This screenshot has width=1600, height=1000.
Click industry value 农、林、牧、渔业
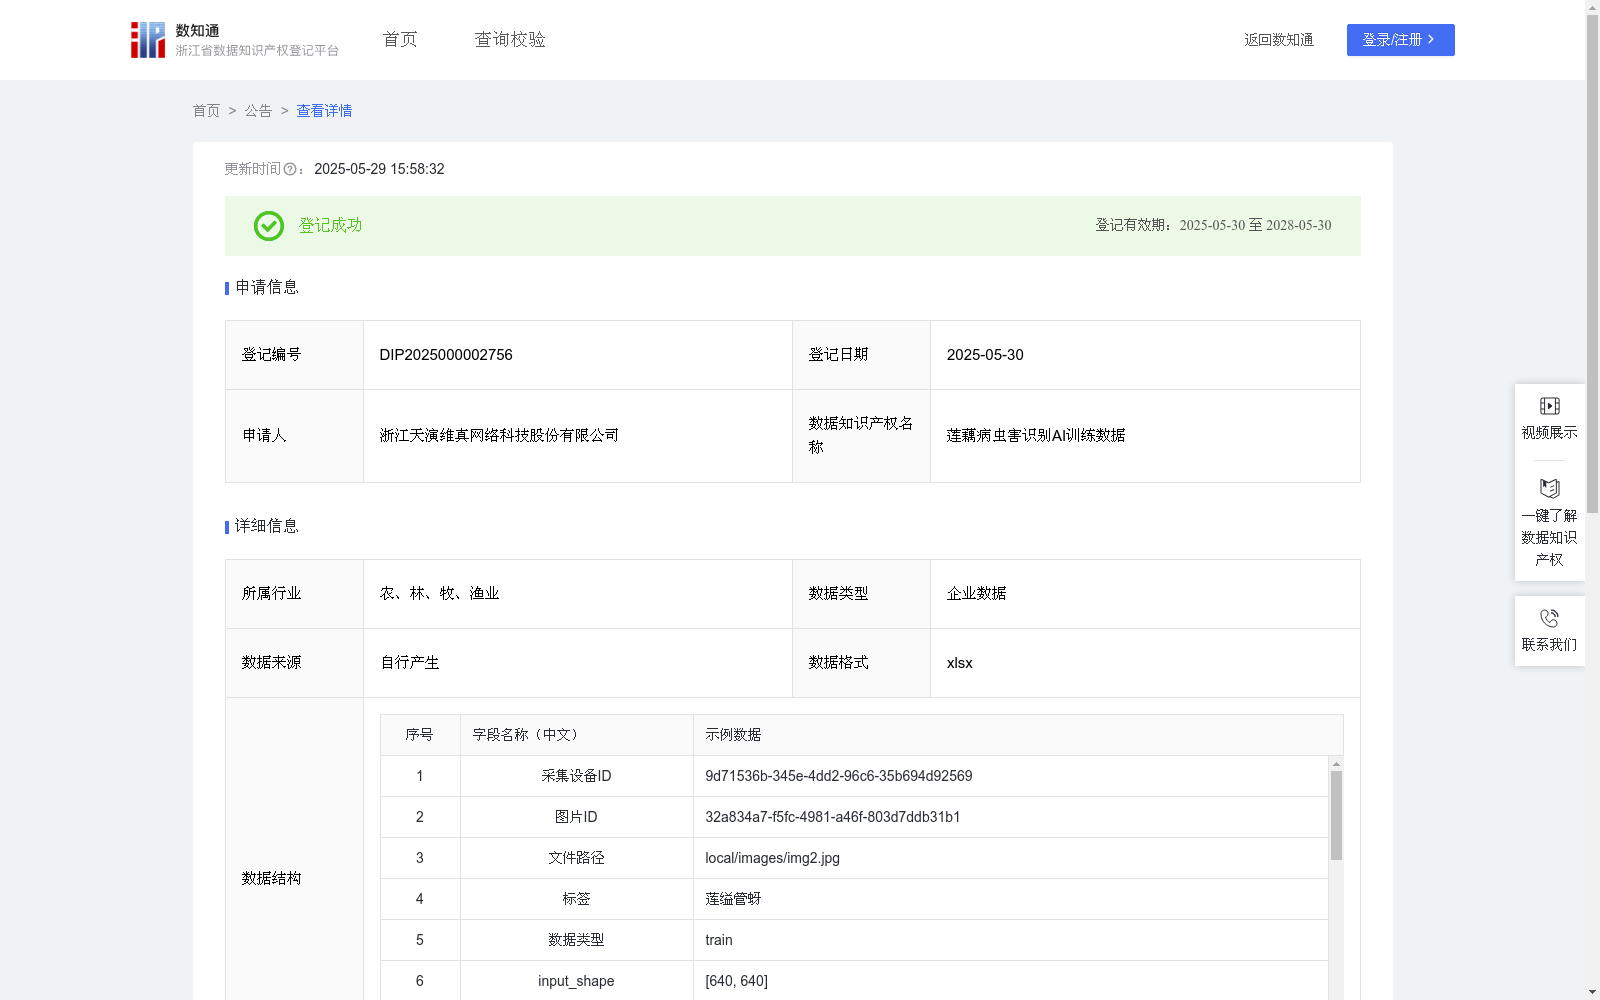click(x=439, y=594)
